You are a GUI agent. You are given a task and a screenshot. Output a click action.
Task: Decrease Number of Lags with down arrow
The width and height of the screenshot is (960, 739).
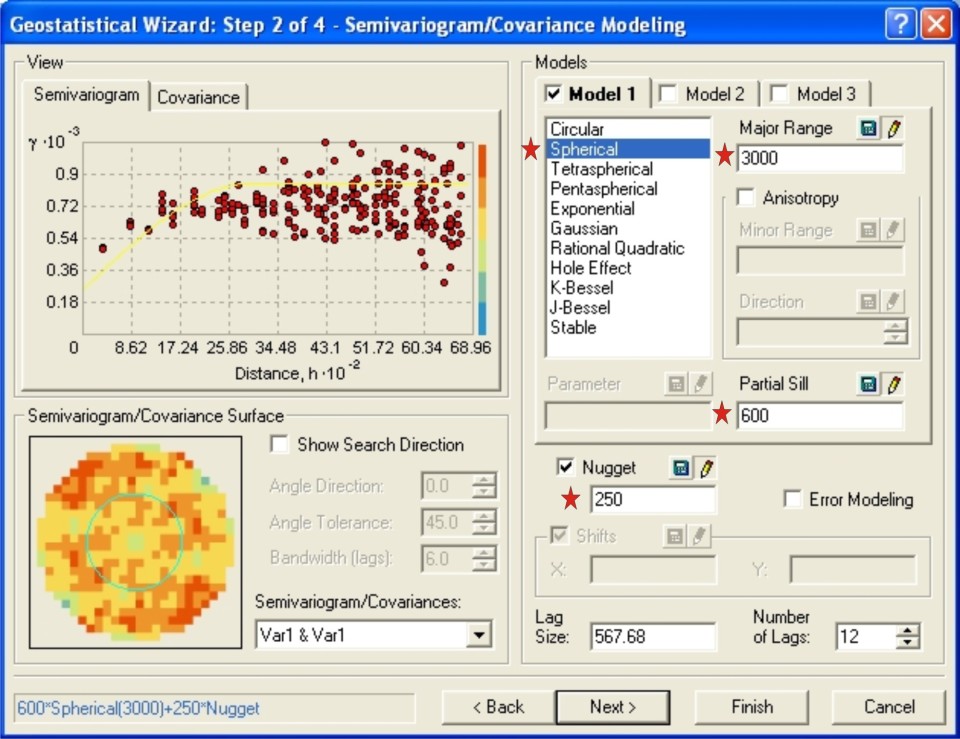pyautogui.click(x=907, y=642)
